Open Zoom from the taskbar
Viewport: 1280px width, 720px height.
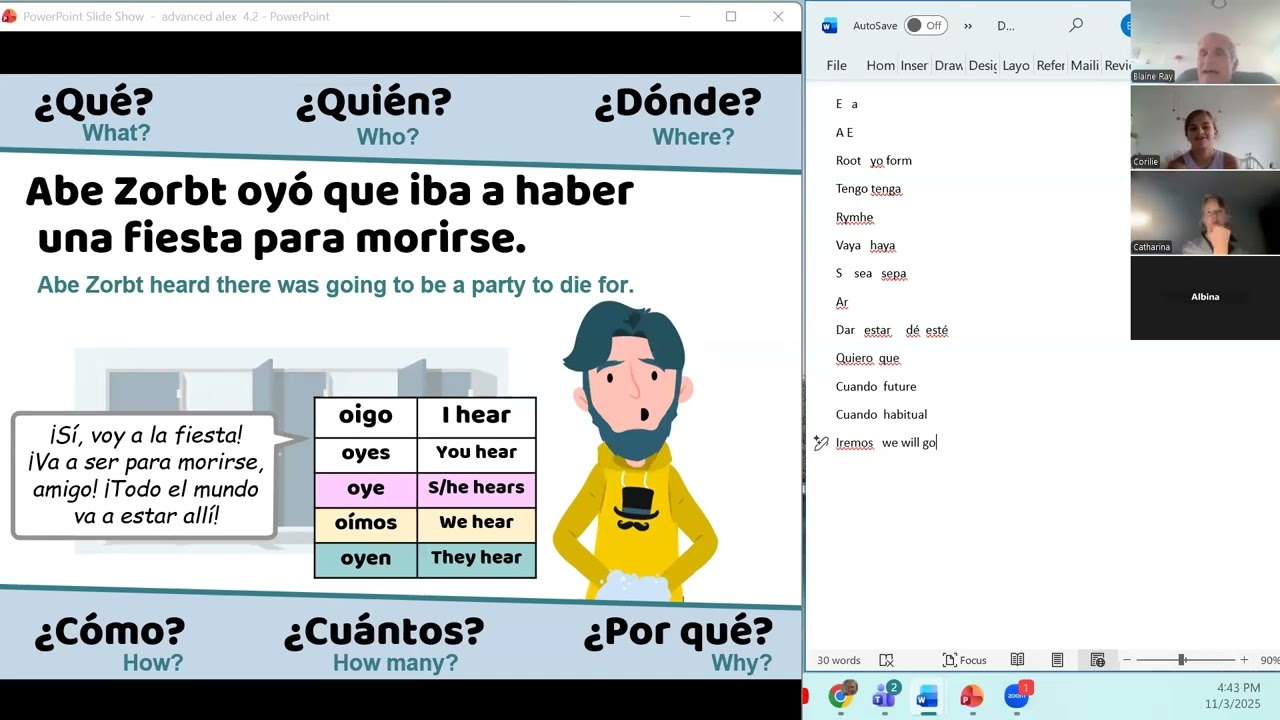1016,695
